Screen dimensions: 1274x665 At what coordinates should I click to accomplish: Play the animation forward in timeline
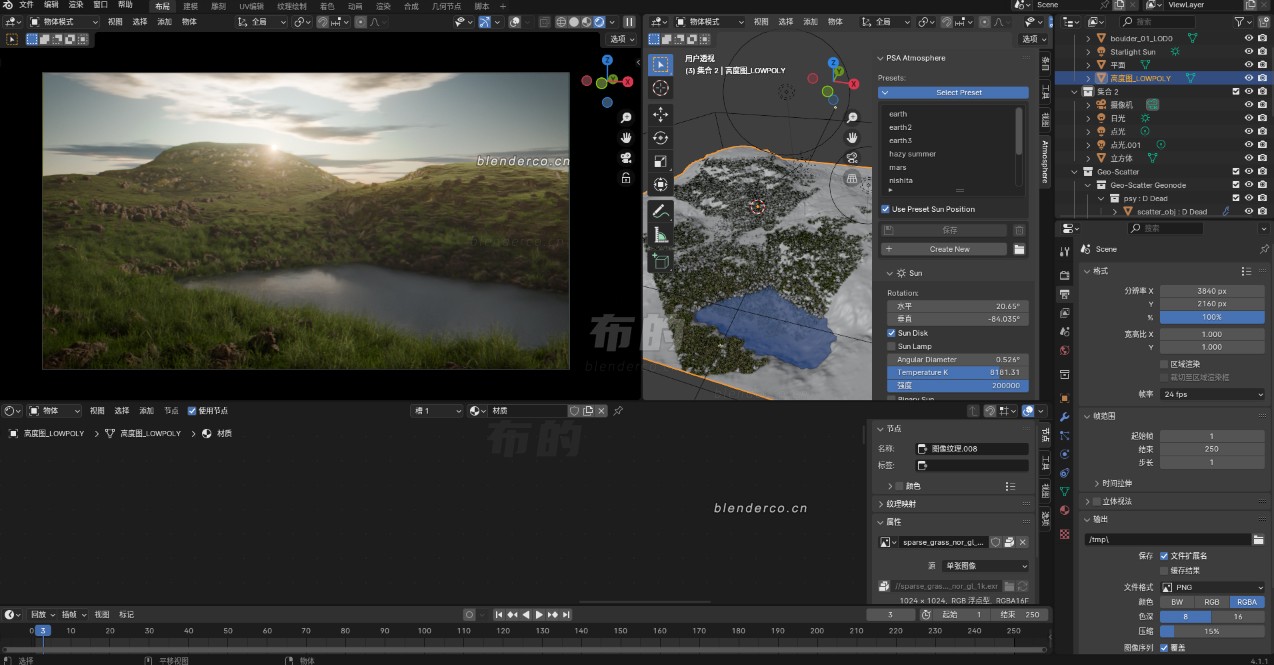coord(539,614)
